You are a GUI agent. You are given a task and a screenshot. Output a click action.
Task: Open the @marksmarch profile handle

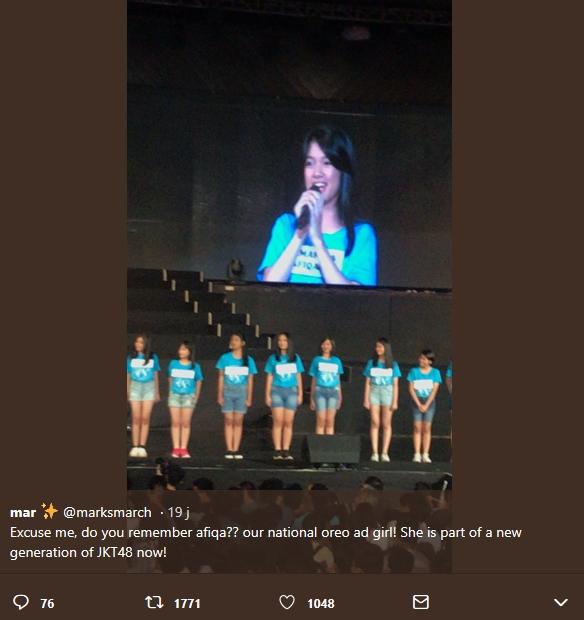[x=107, y=512]
